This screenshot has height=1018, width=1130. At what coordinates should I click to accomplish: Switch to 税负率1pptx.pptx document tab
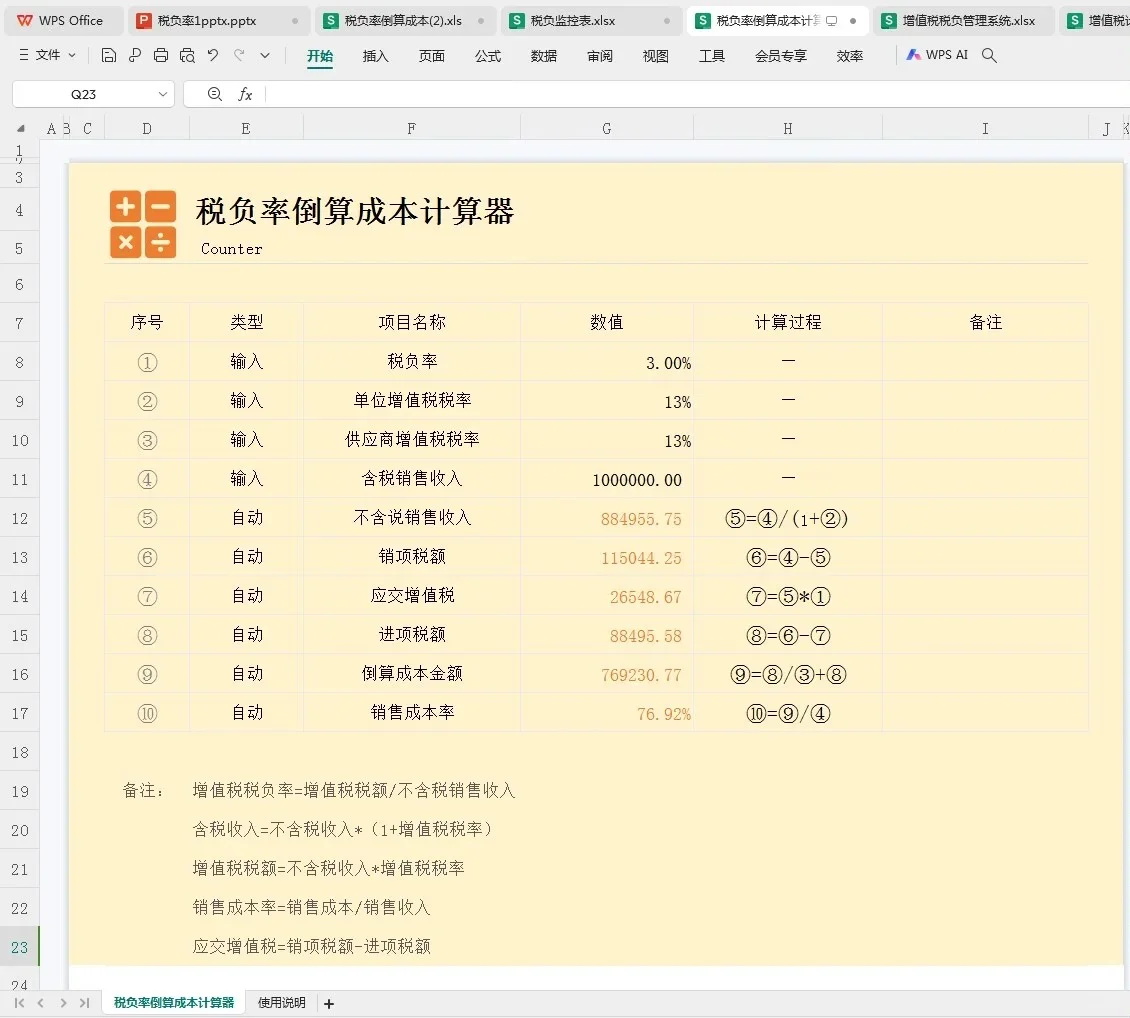pyautogui.click(x=217, y=21)
